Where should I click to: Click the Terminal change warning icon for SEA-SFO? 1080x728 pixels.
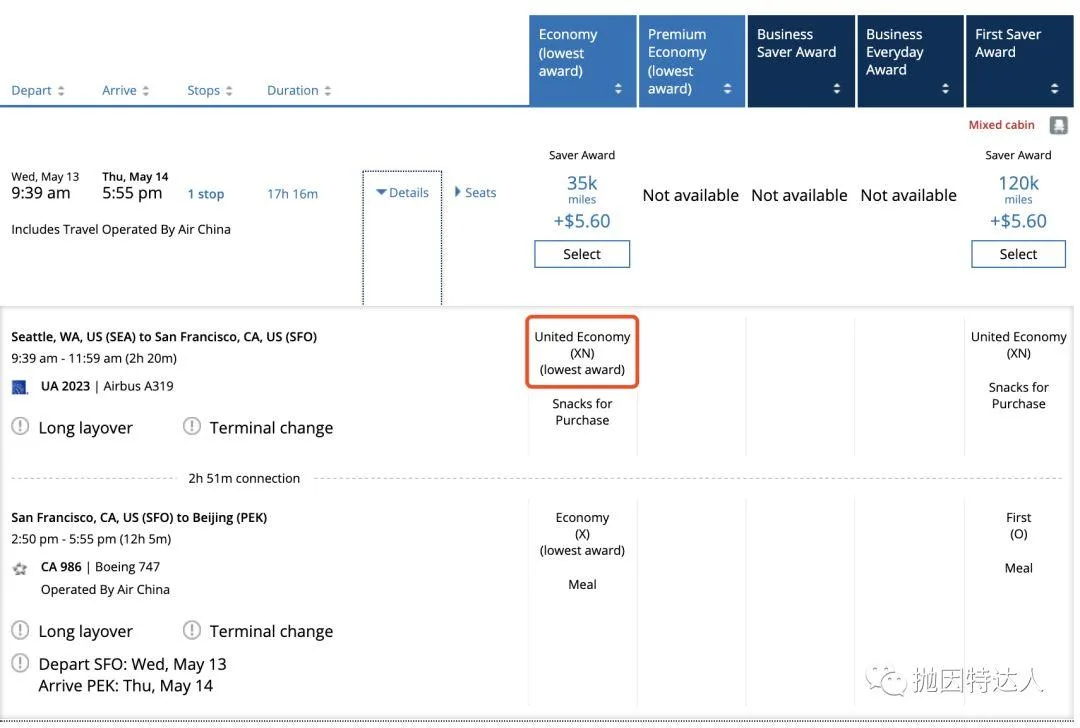tap(191, 426)
